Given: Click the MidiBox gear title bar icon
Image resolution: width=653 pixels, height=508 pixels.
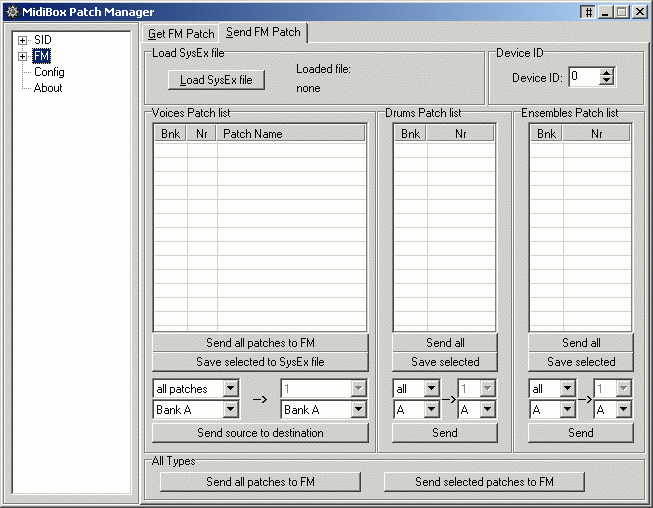Looking at the screenshot, I should coord(12,12).
